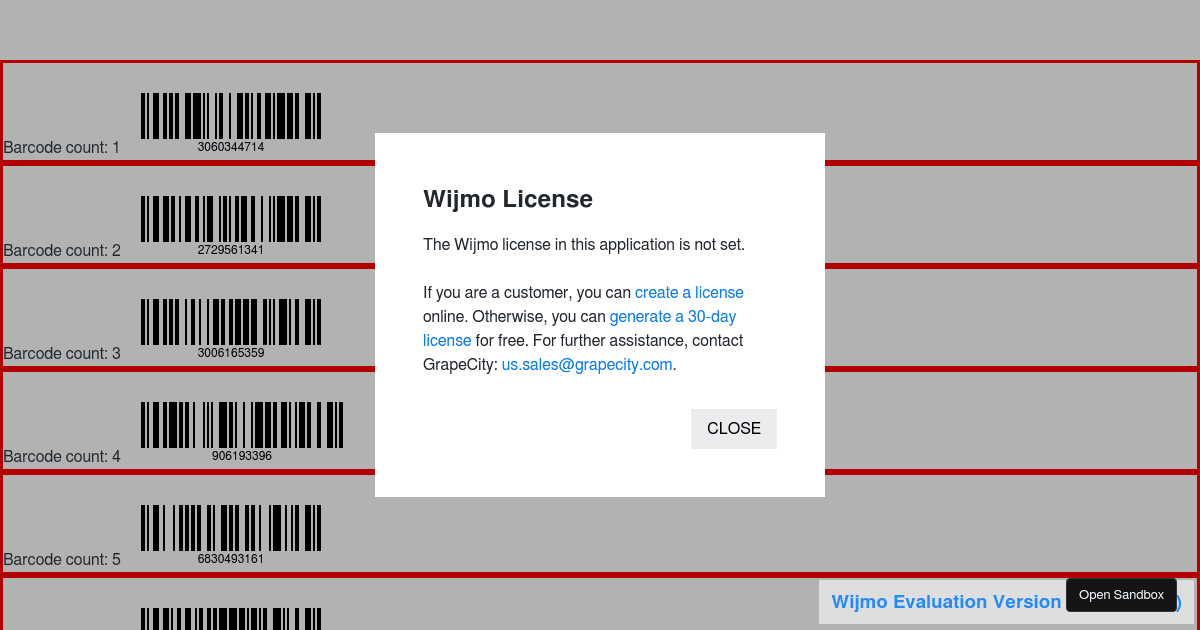Open Sandbox button

click(1121, 595)
